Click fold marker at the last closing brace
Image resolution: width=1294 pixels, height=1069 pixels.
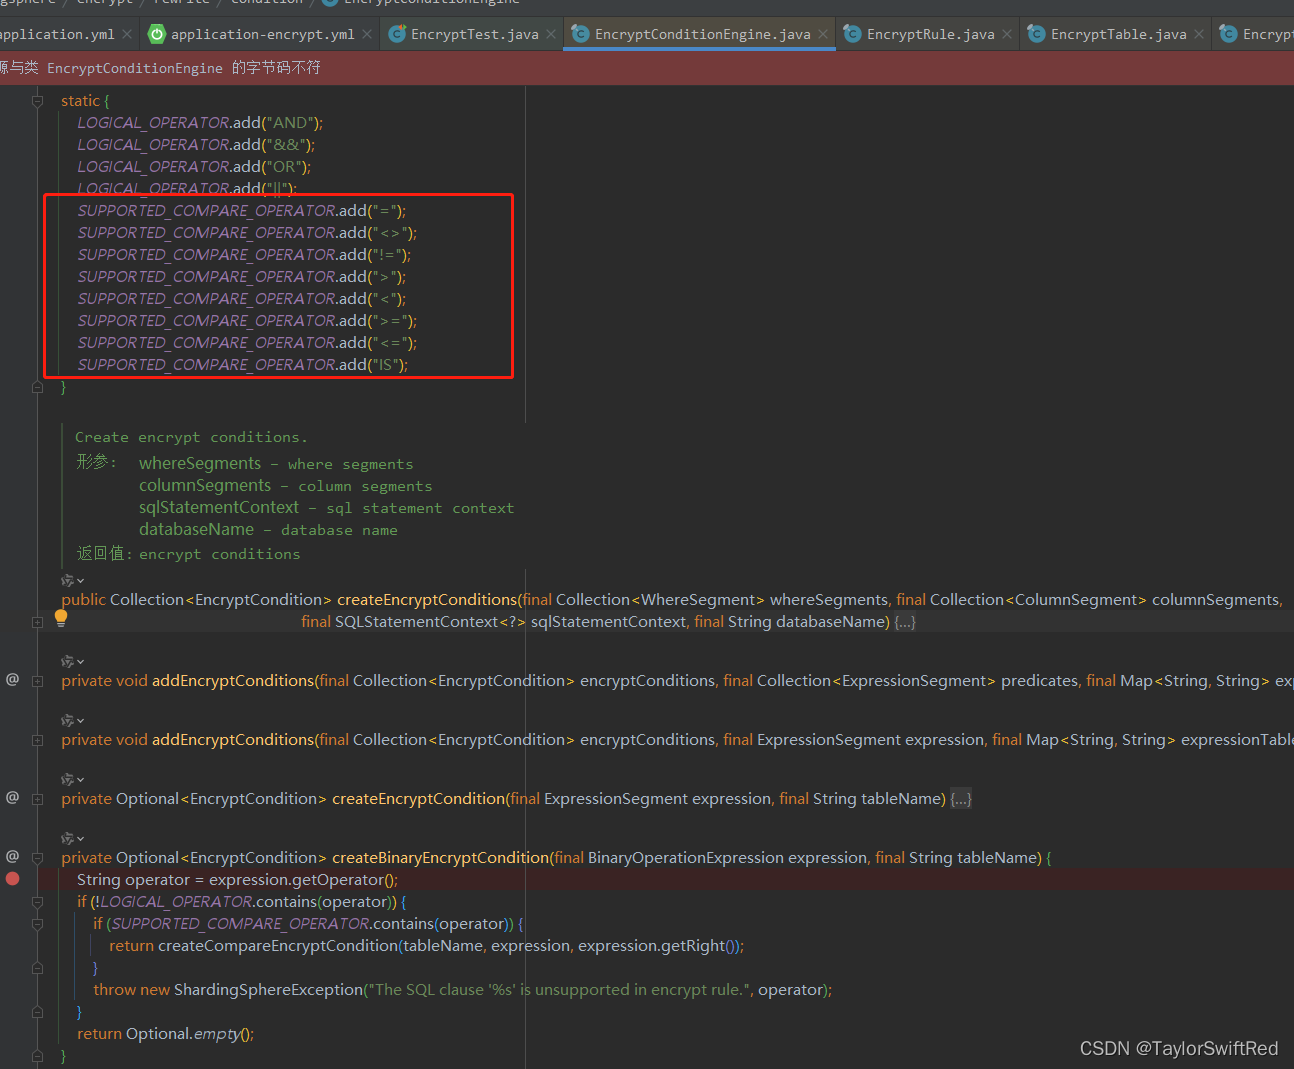click(37, 1056)
